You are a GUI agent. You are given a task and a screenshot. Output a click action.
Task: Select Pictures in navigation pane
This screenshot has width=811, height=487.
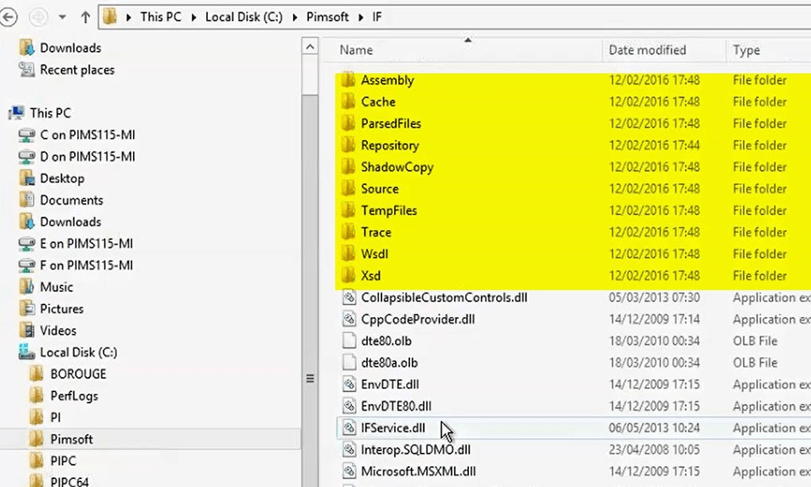(x=62, y=309)
